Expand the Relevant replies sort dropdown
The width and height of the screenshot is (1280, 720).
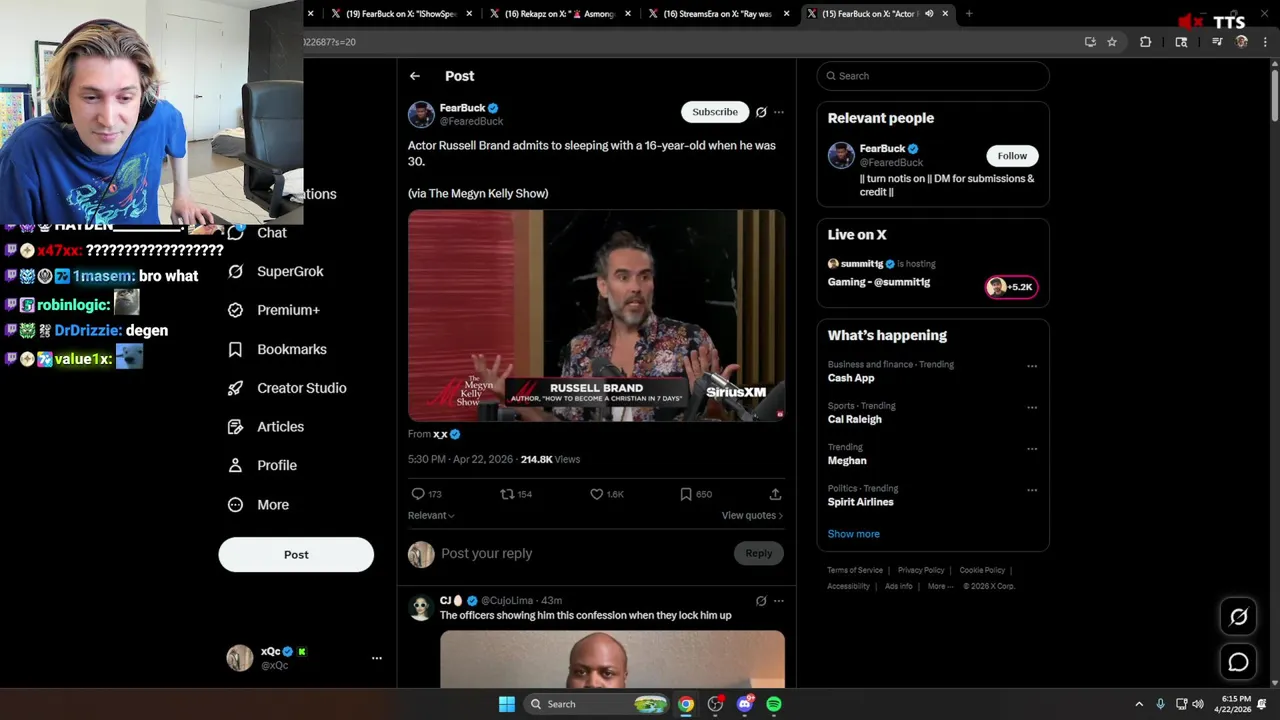(431, 515)
